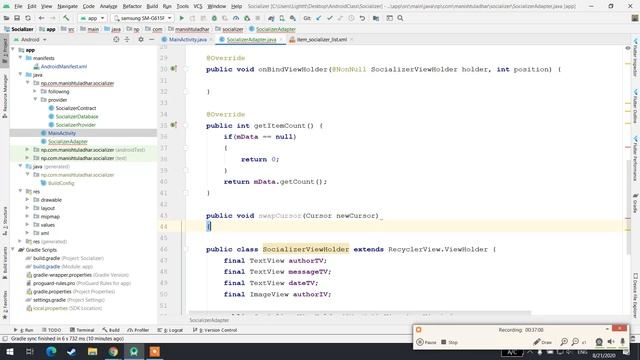Click the recorder Pause button
The width and height of the screenshot is (640, 360).
[x=426, y=342]
